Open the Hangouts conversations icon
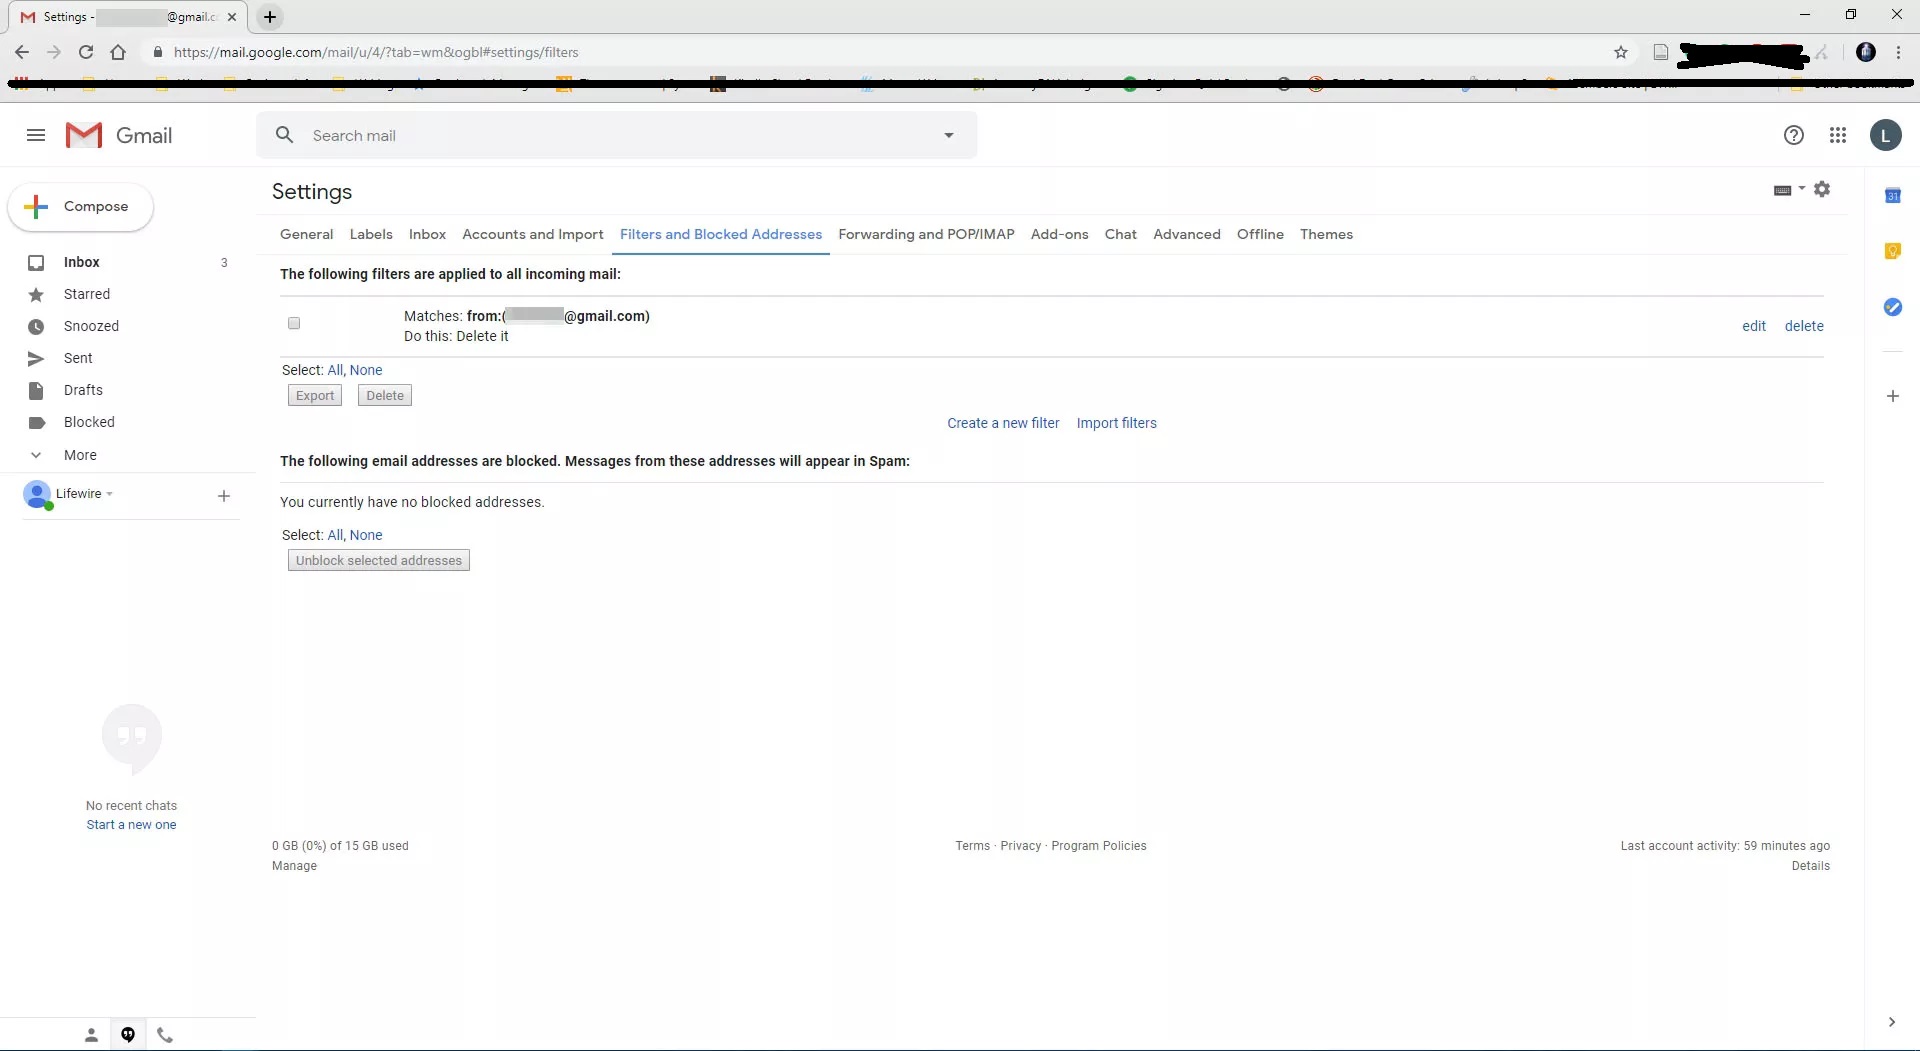Image resolution: width=1920 pixels, height=1051 pixels. (128, 1035)
